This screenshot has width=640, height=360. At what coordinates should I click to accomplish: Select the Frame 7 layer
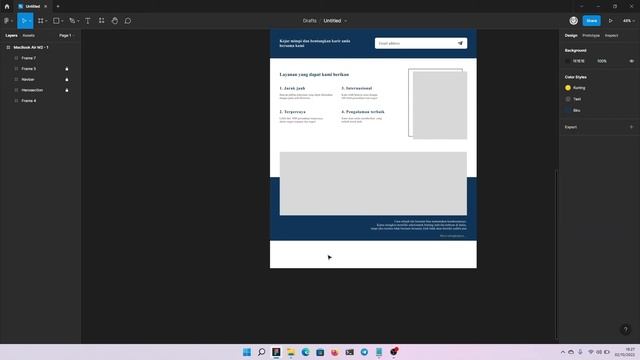pyautogui.click(x=29, y=58)
